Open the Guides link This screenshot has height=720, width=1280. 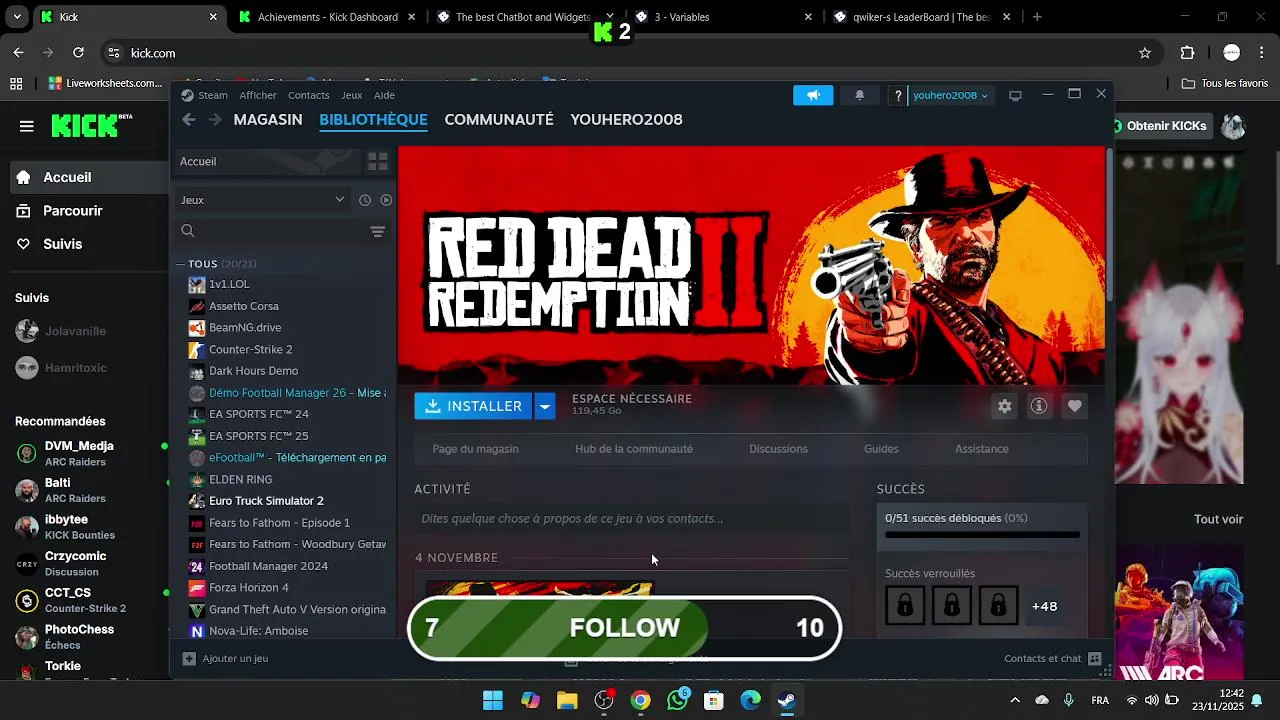coord(881,449)
